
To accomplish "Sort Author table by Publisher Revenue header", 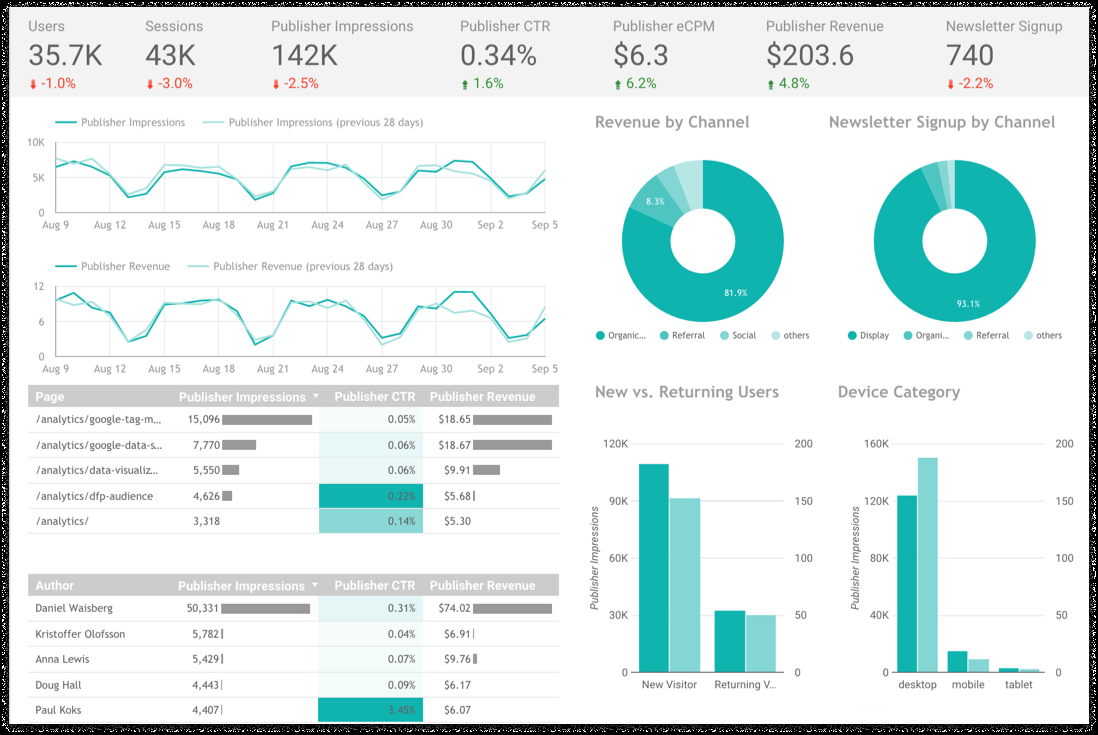I will point(482,585).
